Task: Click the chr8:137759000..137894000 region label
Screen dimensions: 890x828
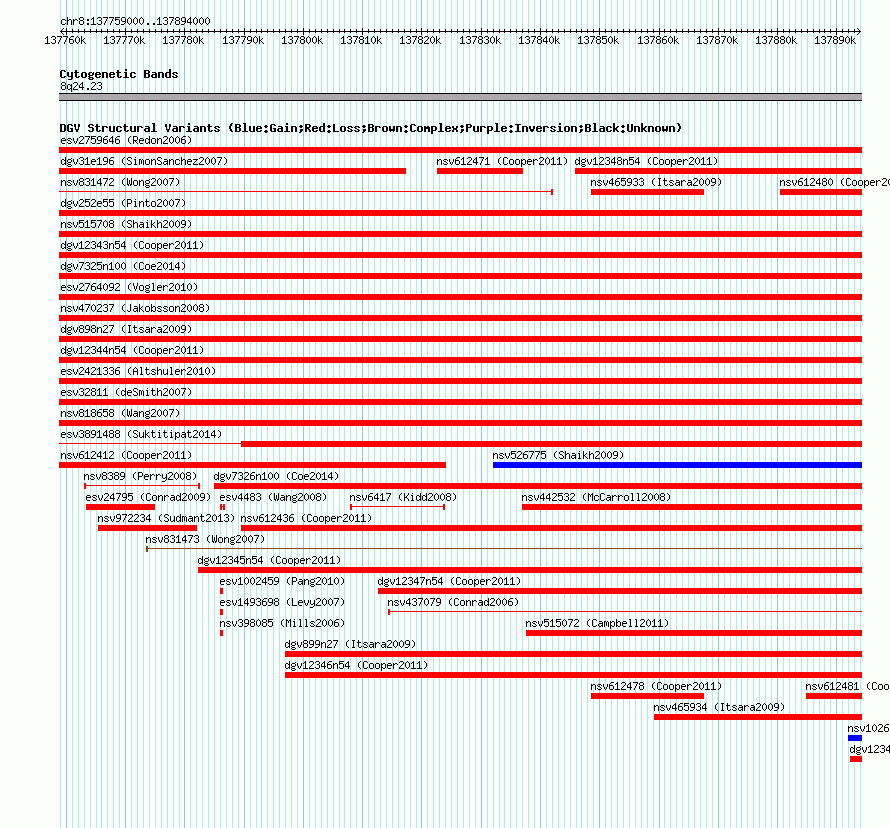Action: [x=135, y=21]
